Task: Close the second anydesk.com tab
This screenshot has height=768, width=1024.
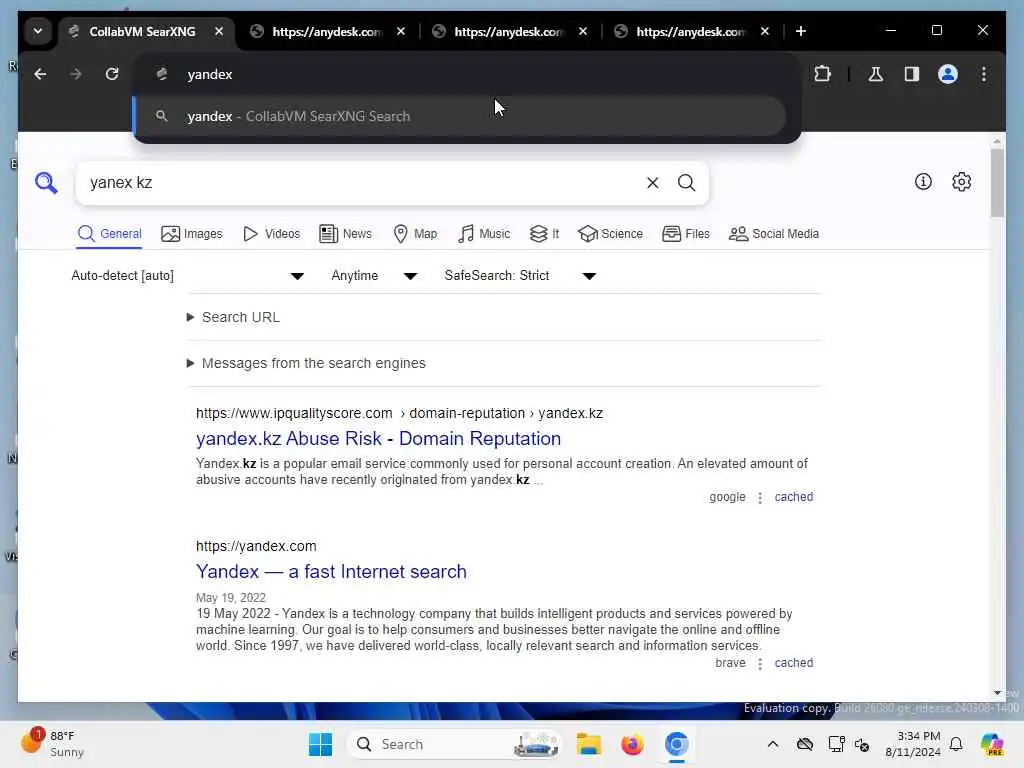Action: click(x=583, y=31)
